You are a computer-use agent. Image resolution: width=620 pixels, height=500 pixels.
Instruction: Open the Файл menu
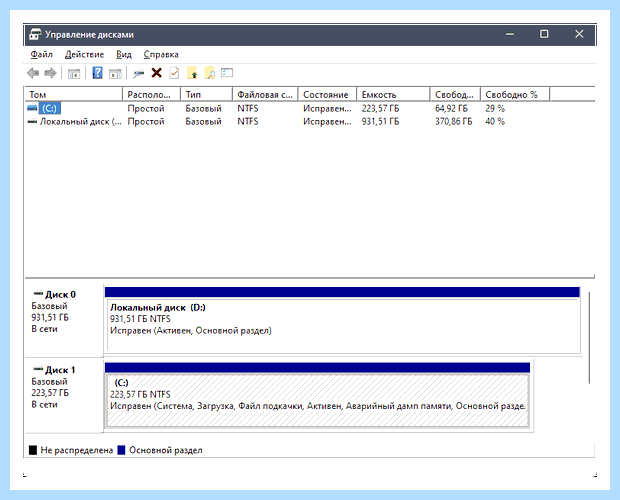click(42, 55)
